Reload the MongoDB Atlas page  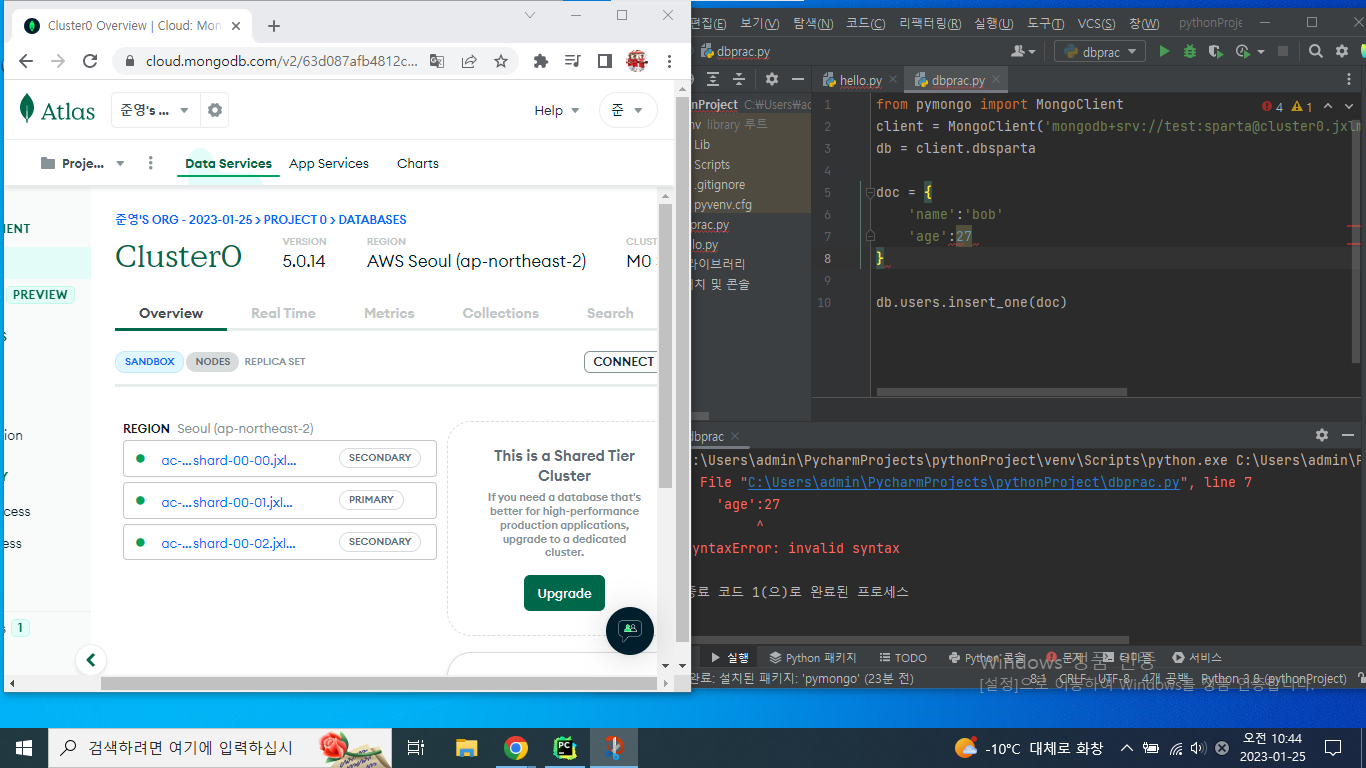click(90, 61)
